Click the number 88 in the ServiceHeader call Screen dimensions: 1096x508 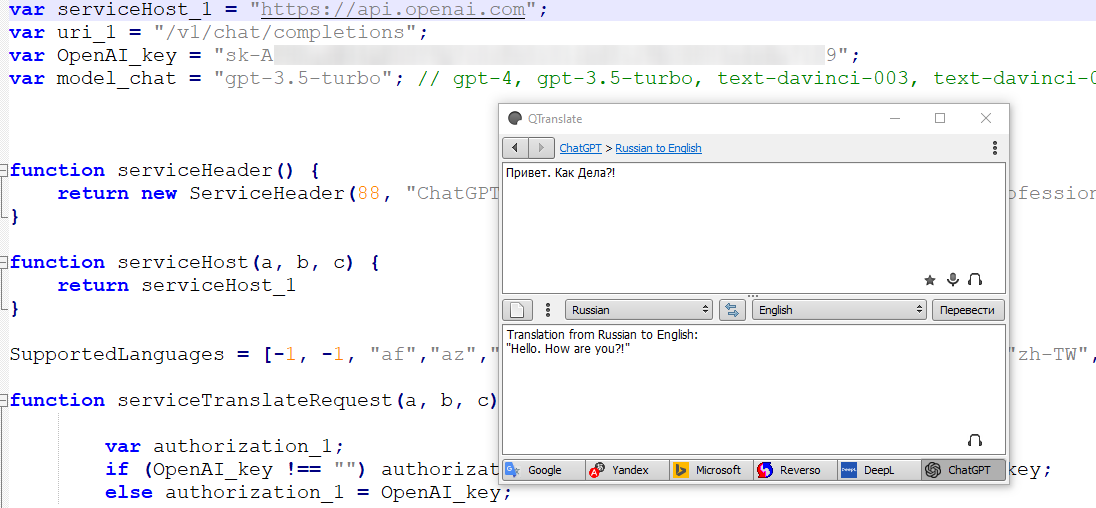pyautogui.click(x=368, y=194)
